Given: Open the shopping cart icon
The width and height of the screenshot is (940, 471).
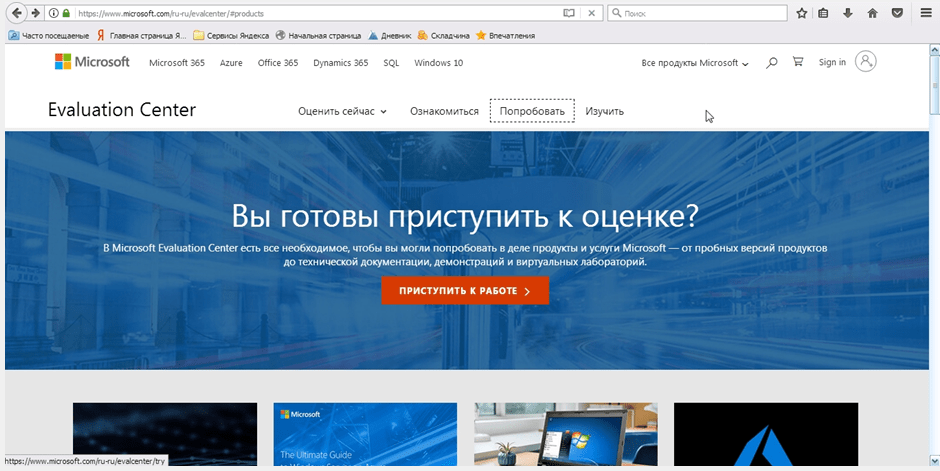Looking at the screenshot, I should [x=797, y=62].
